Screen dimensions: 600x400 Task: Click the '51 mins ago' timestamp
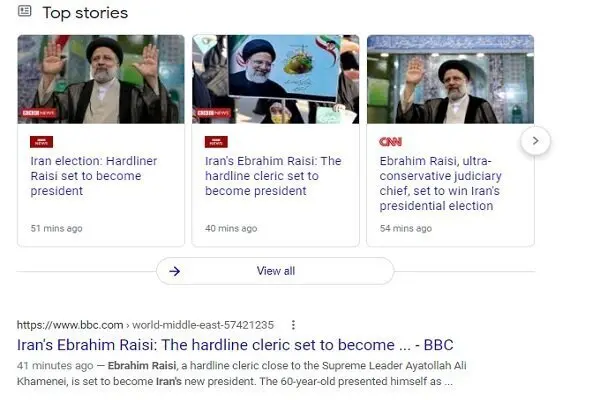[x=57, y=229]
